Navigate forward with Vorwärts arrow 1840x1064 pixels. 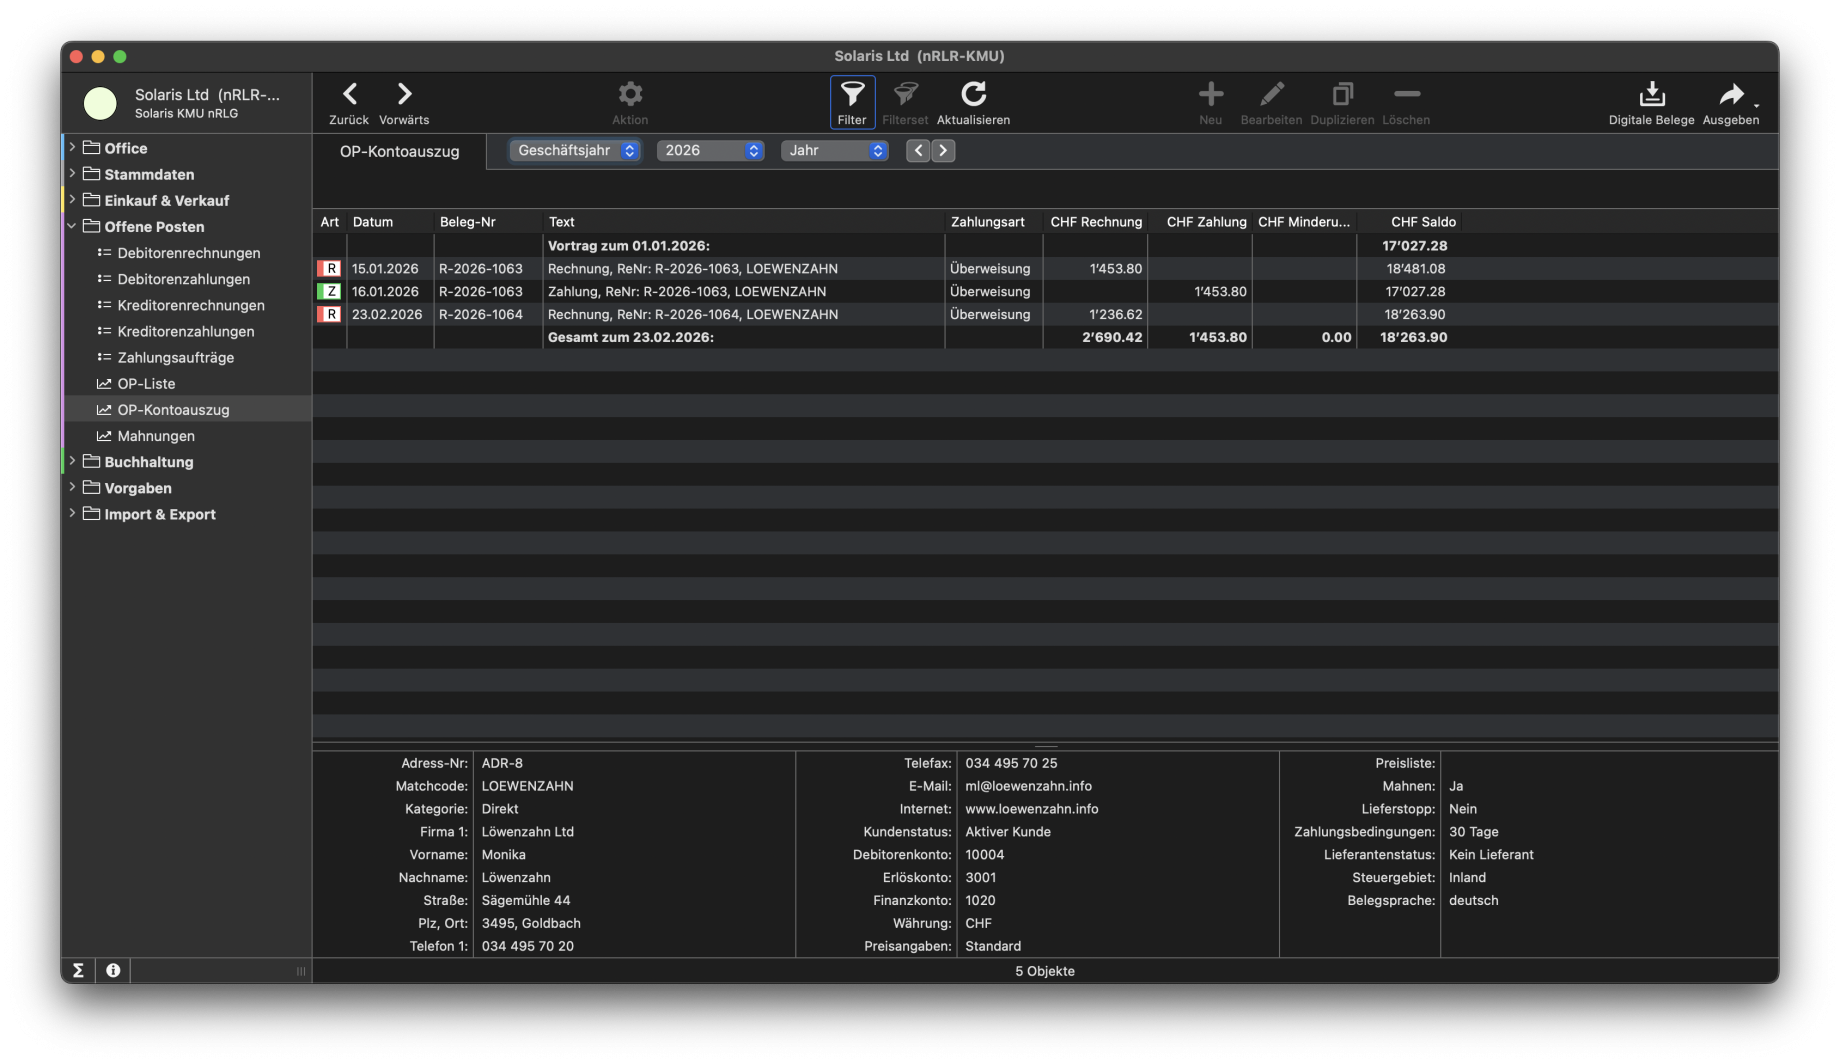click(404, 95)
